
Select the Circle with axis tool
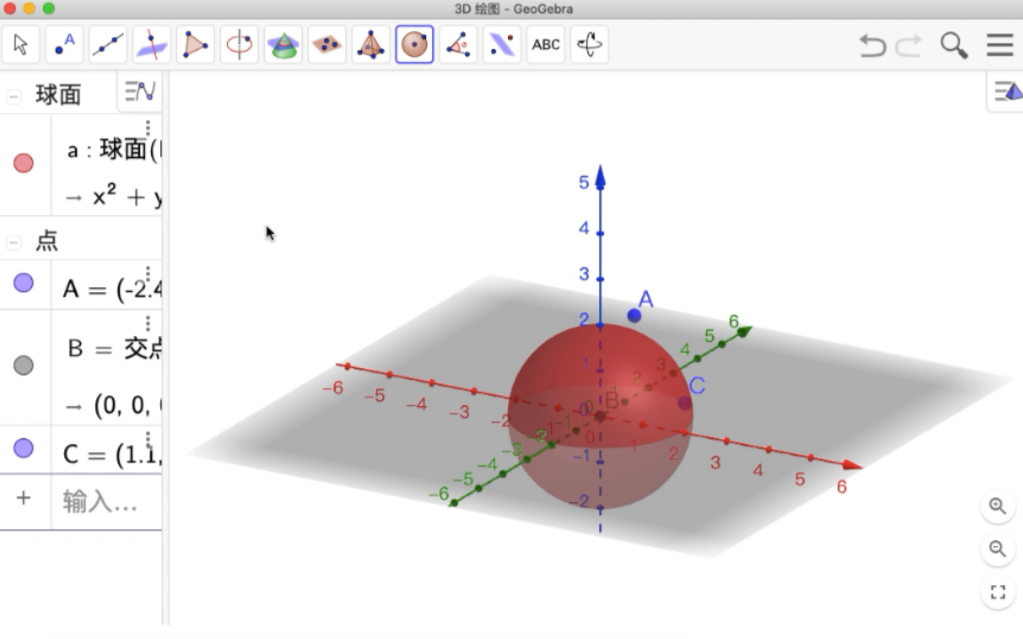[239, 45]
